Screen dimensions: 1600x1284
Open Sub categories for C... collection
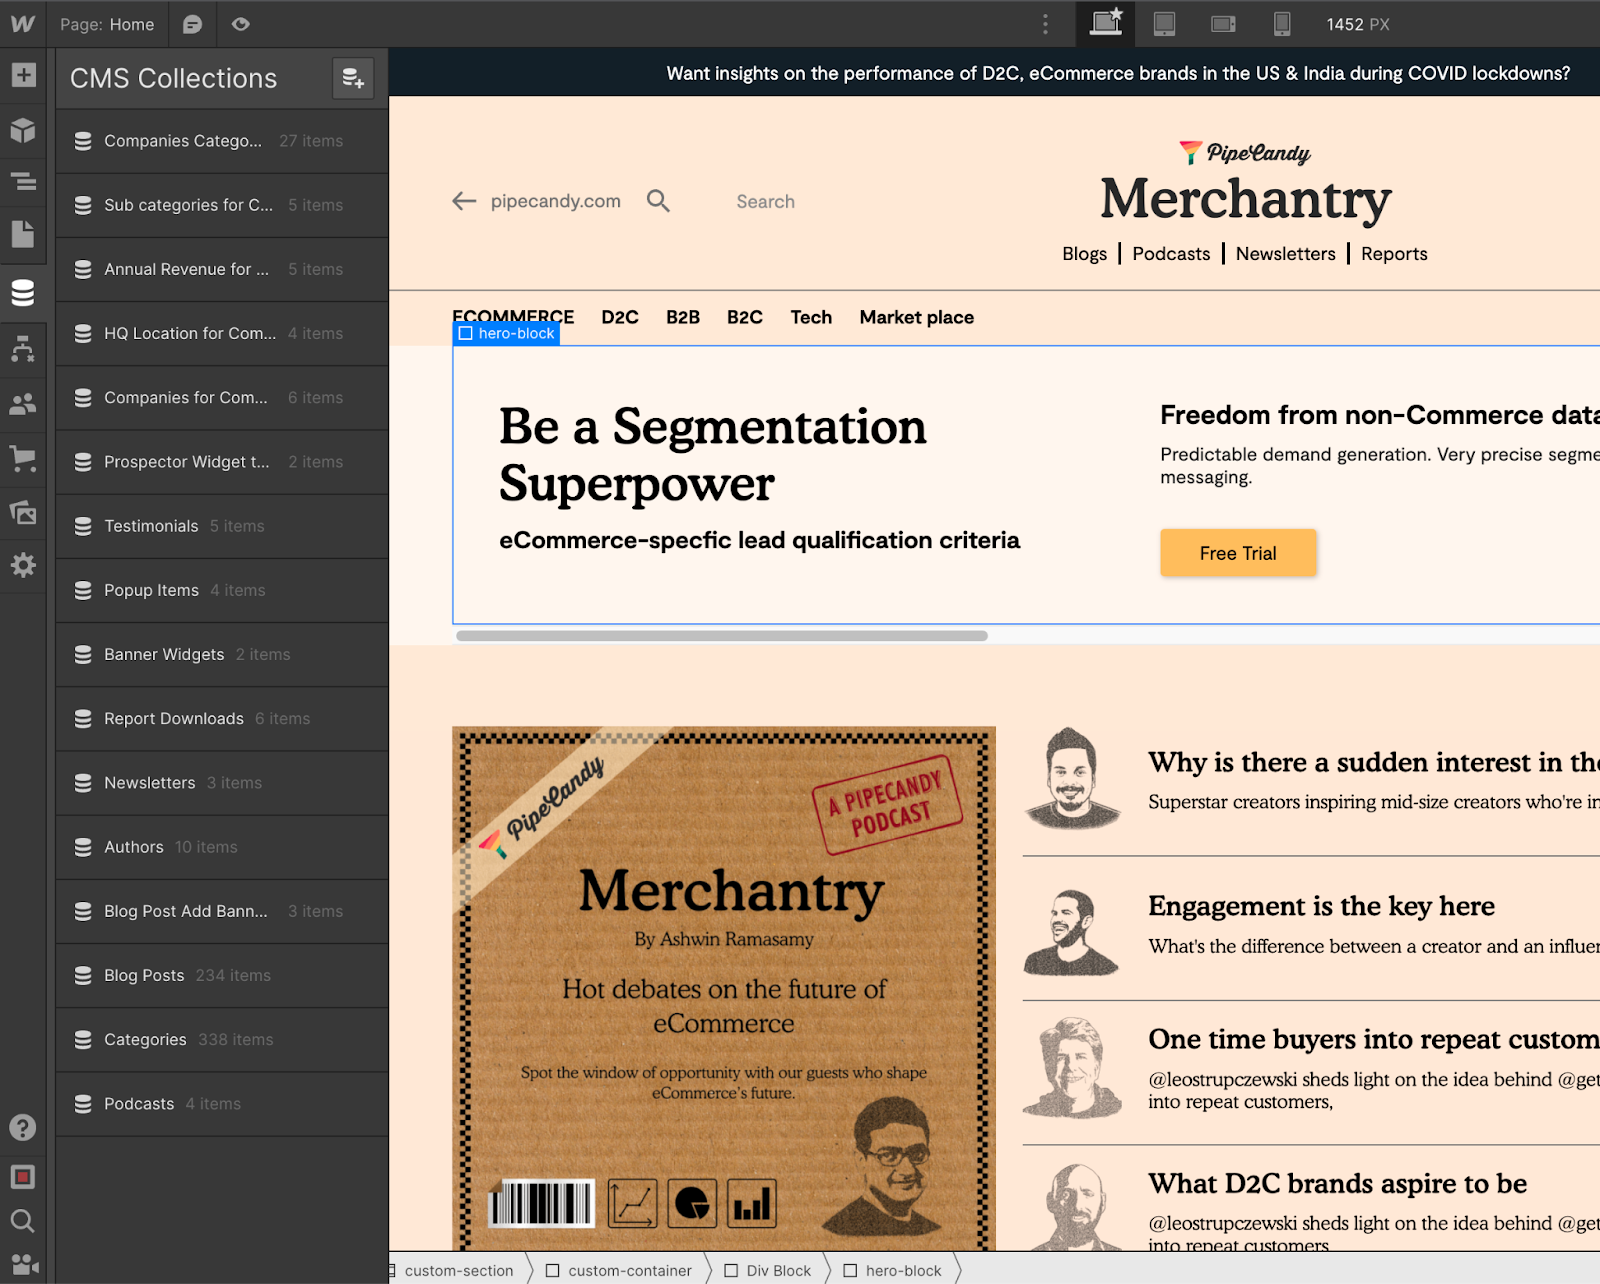point(222,205)
